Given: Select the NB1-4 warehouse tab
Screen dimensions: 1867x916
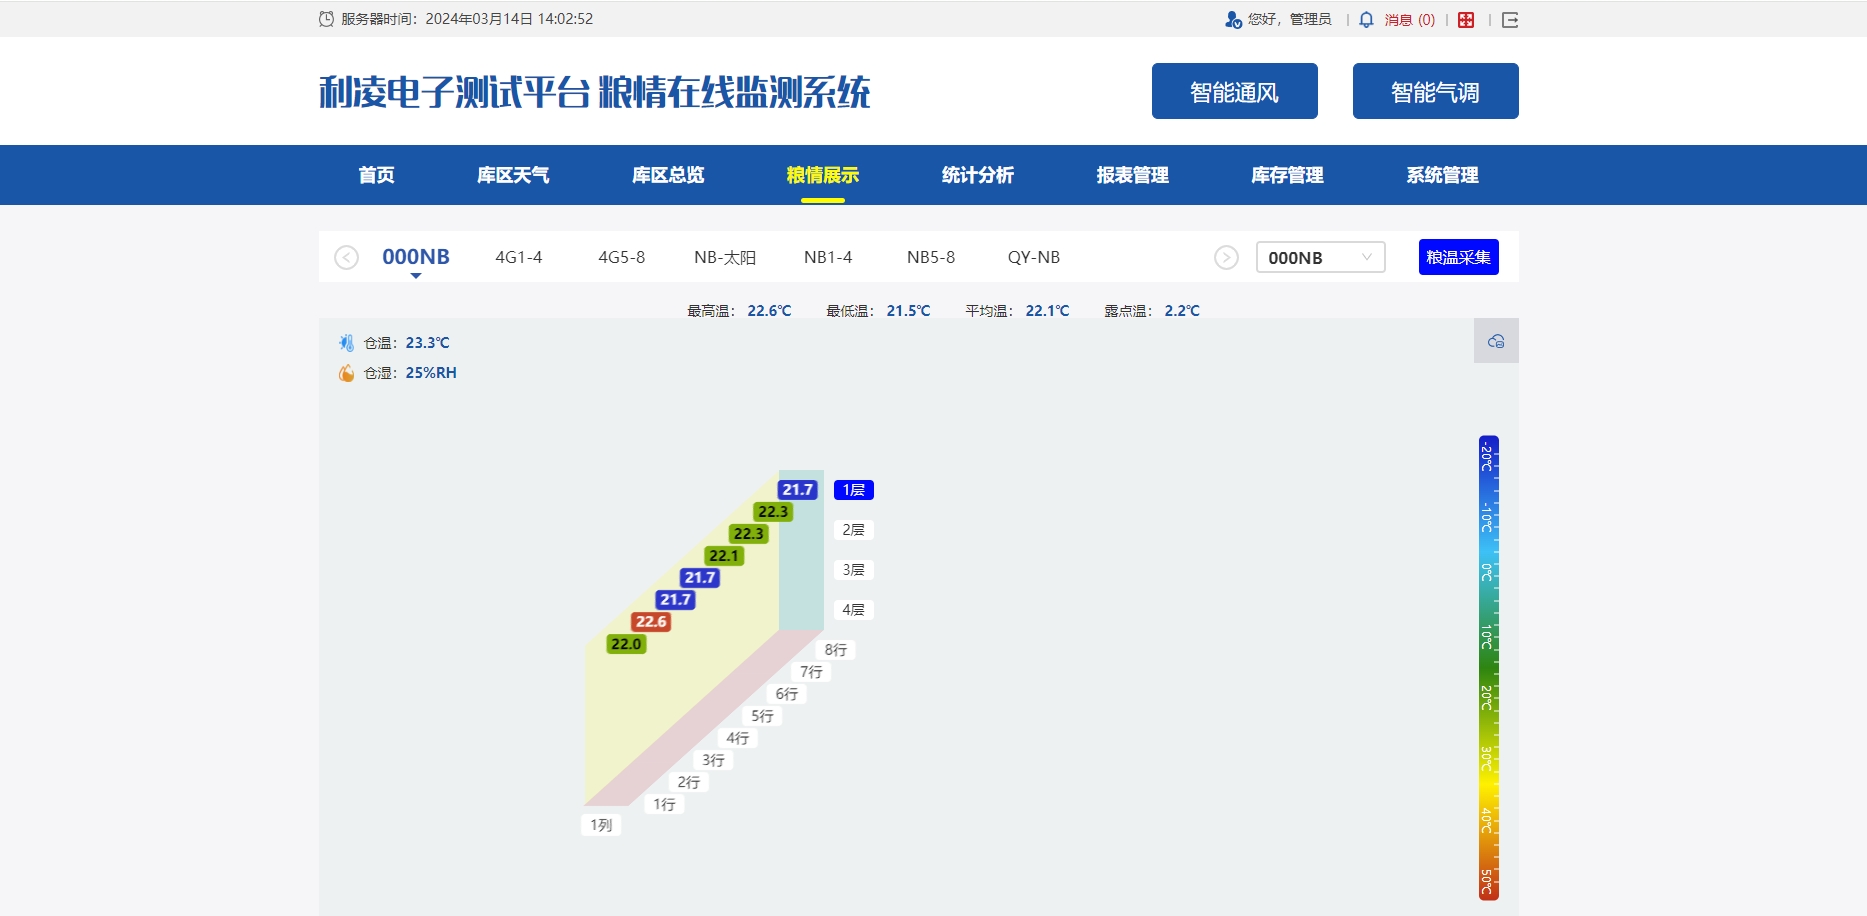Looking at the screenshot, I should click(x=828, y=257).
